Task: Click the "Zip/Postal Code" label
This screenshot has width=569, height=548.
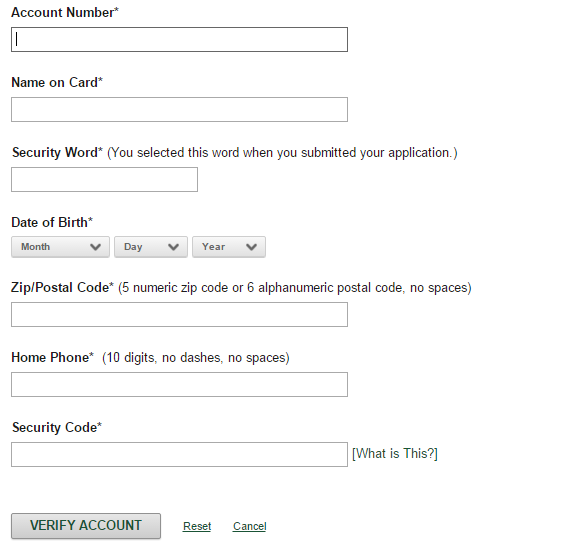Action: coord(62,287)
